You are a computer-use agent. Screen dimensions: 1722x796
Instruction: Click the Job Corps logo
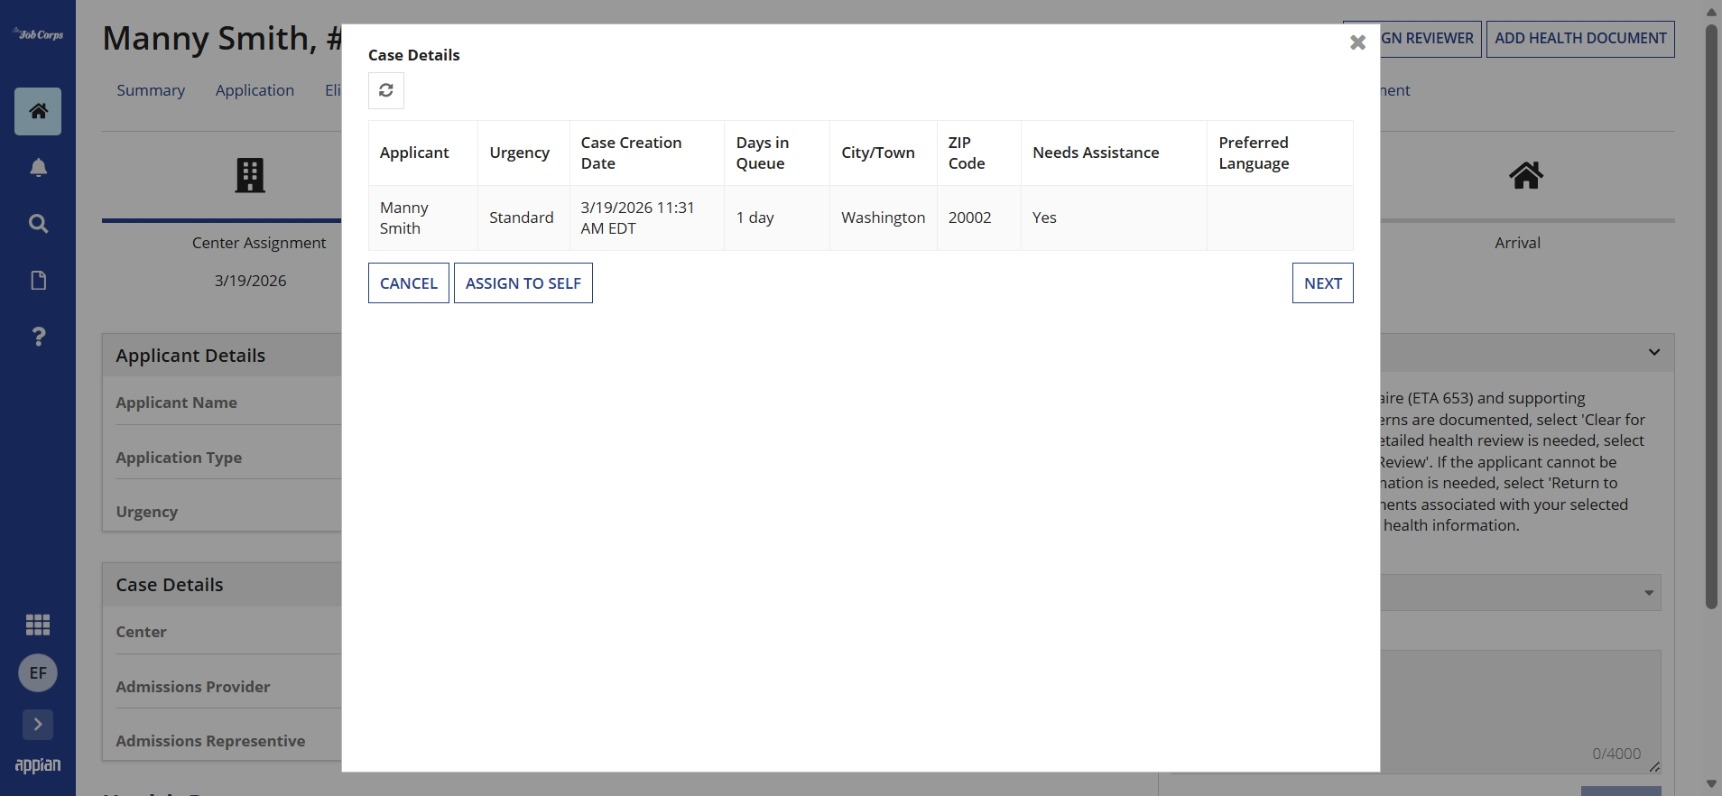[x=38, y=34]
